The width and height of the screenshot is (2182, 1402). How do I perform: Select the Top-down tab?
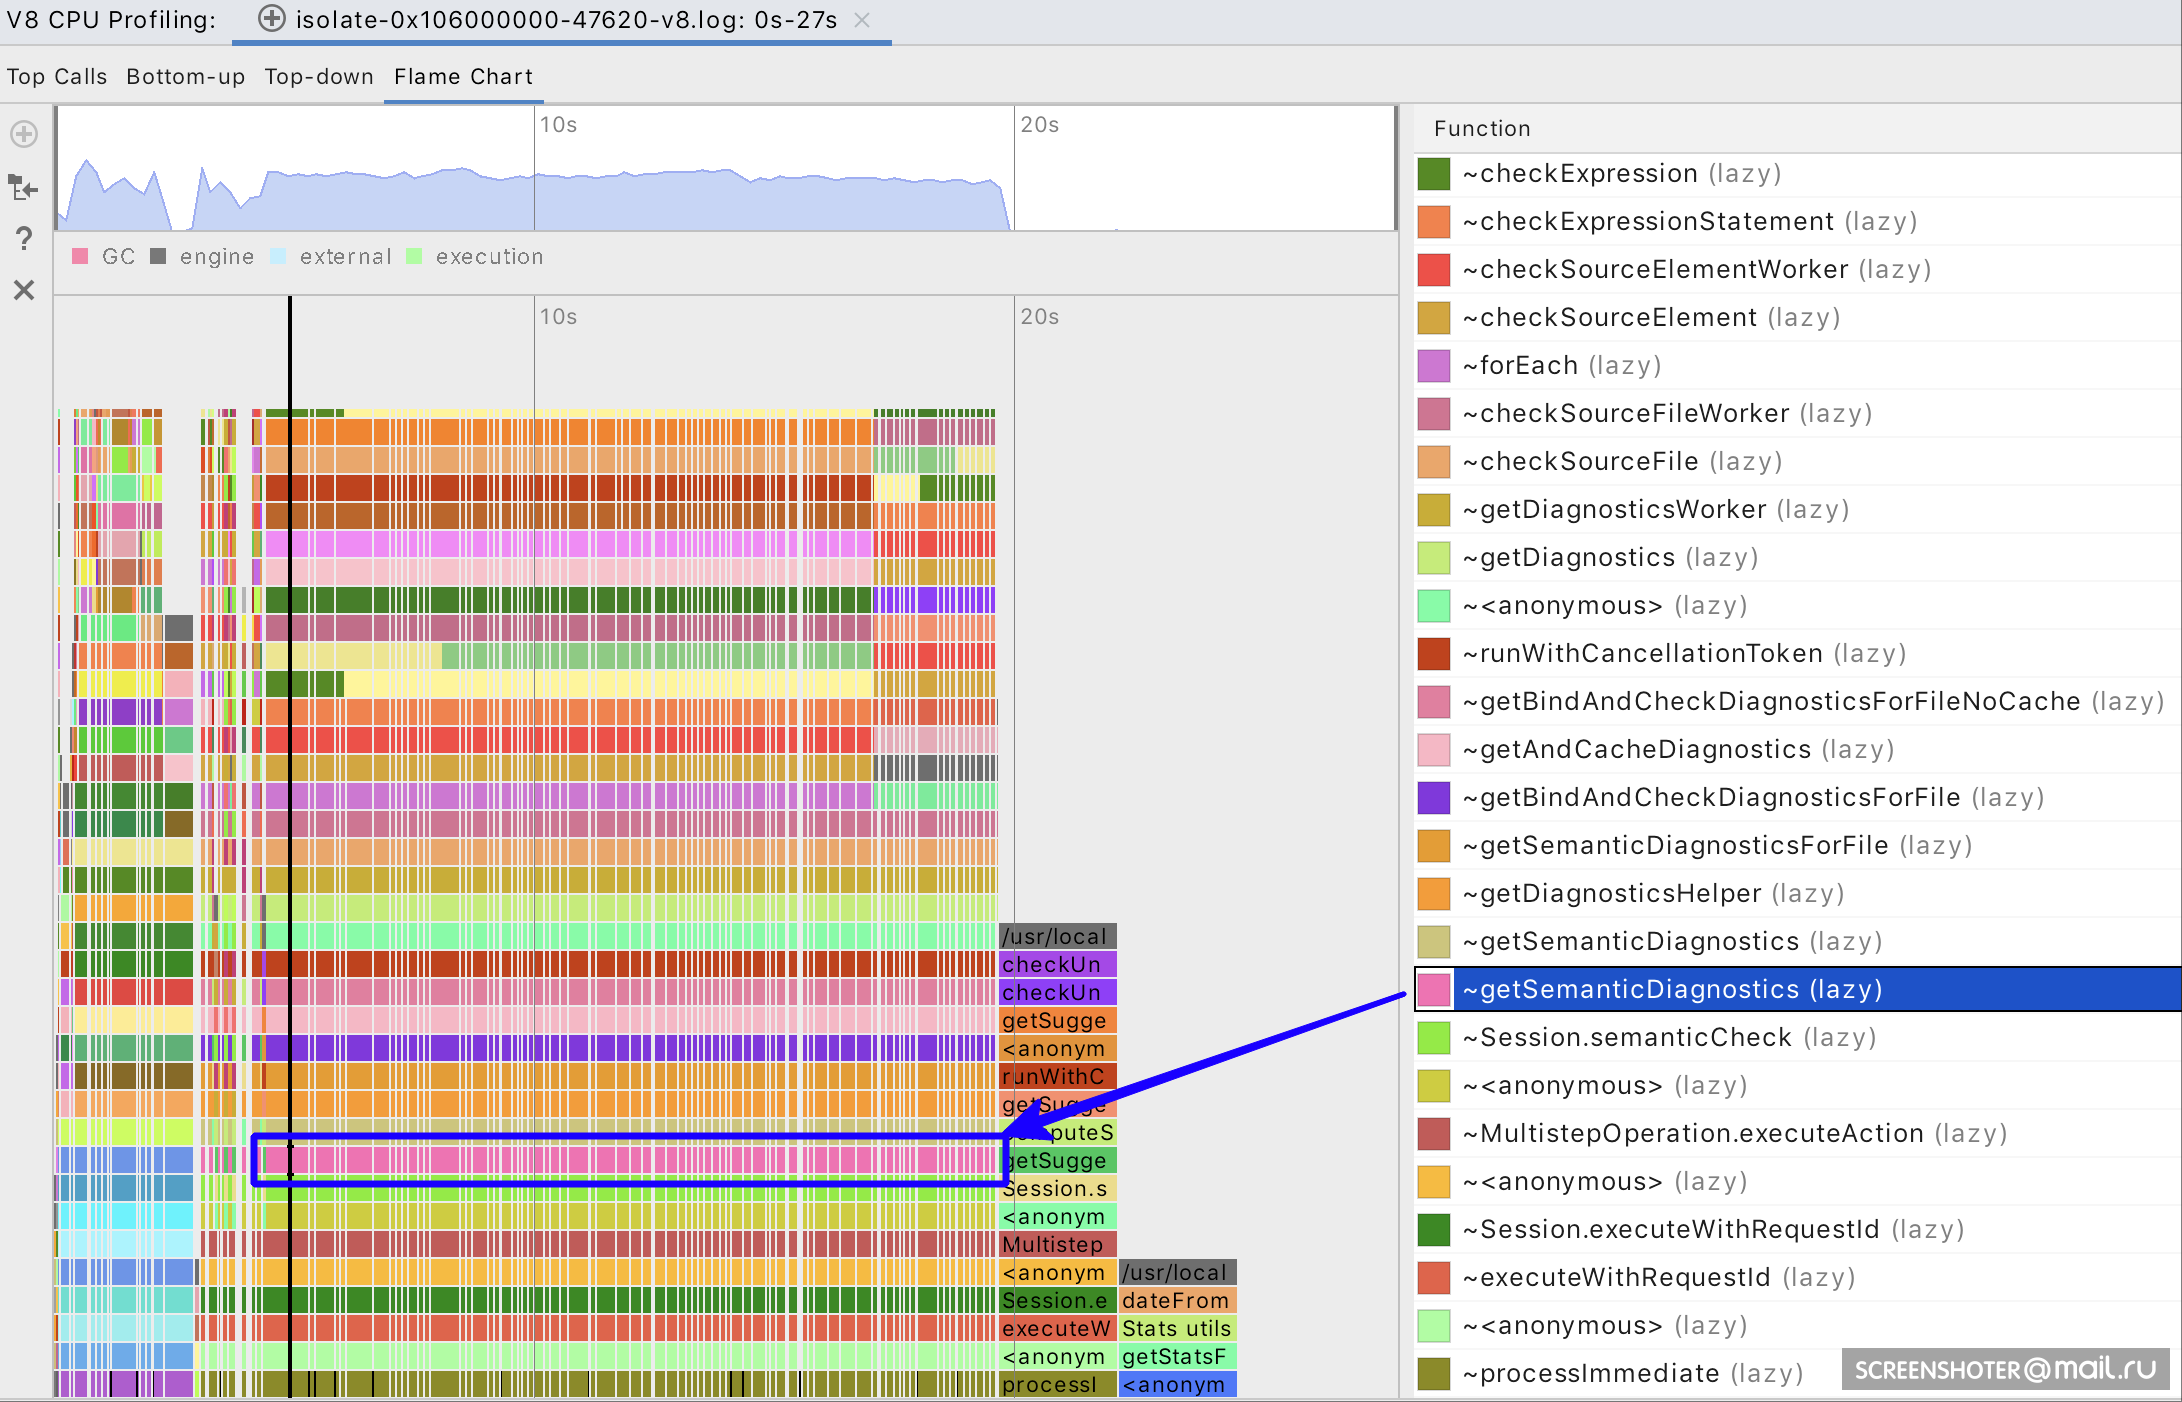[319, 77]
